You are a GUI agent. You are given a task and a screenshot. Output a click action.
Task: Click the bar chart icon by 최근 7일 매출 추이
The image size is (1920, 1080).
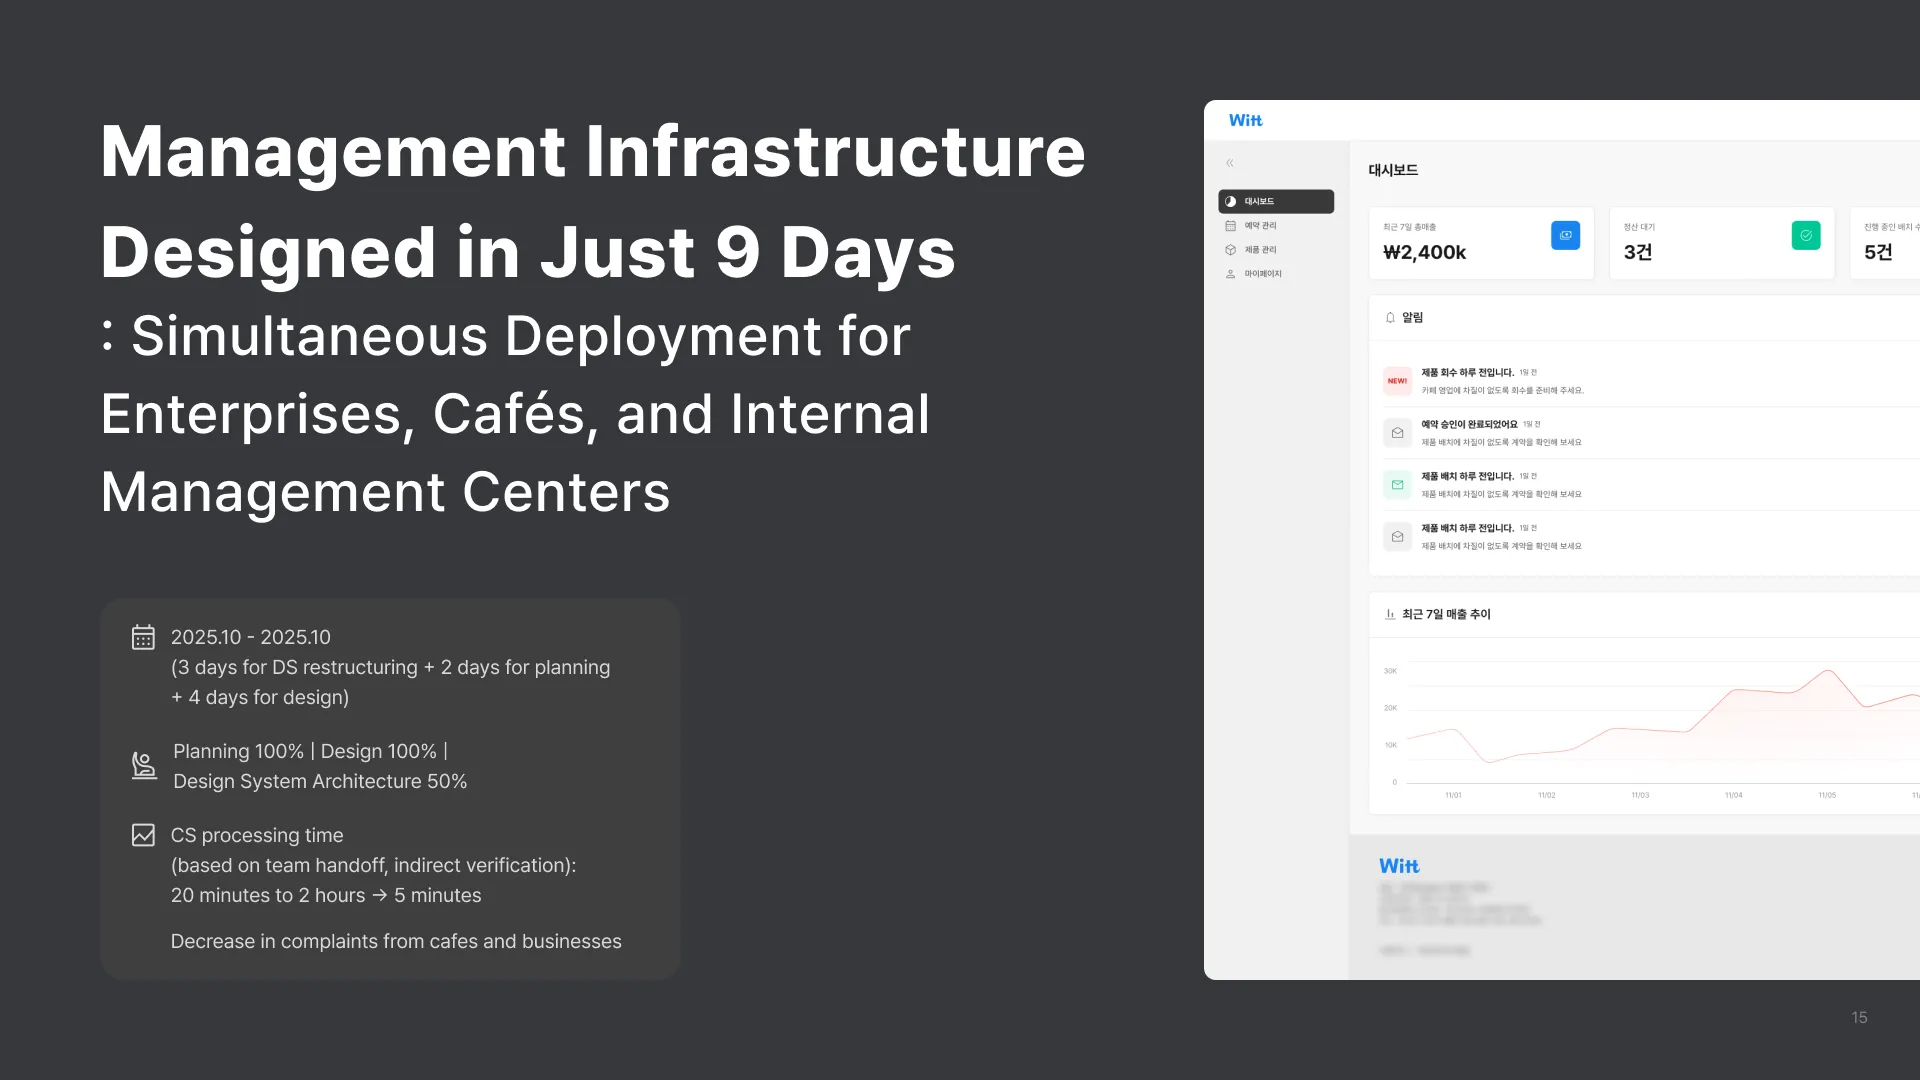pos(1390,615)
